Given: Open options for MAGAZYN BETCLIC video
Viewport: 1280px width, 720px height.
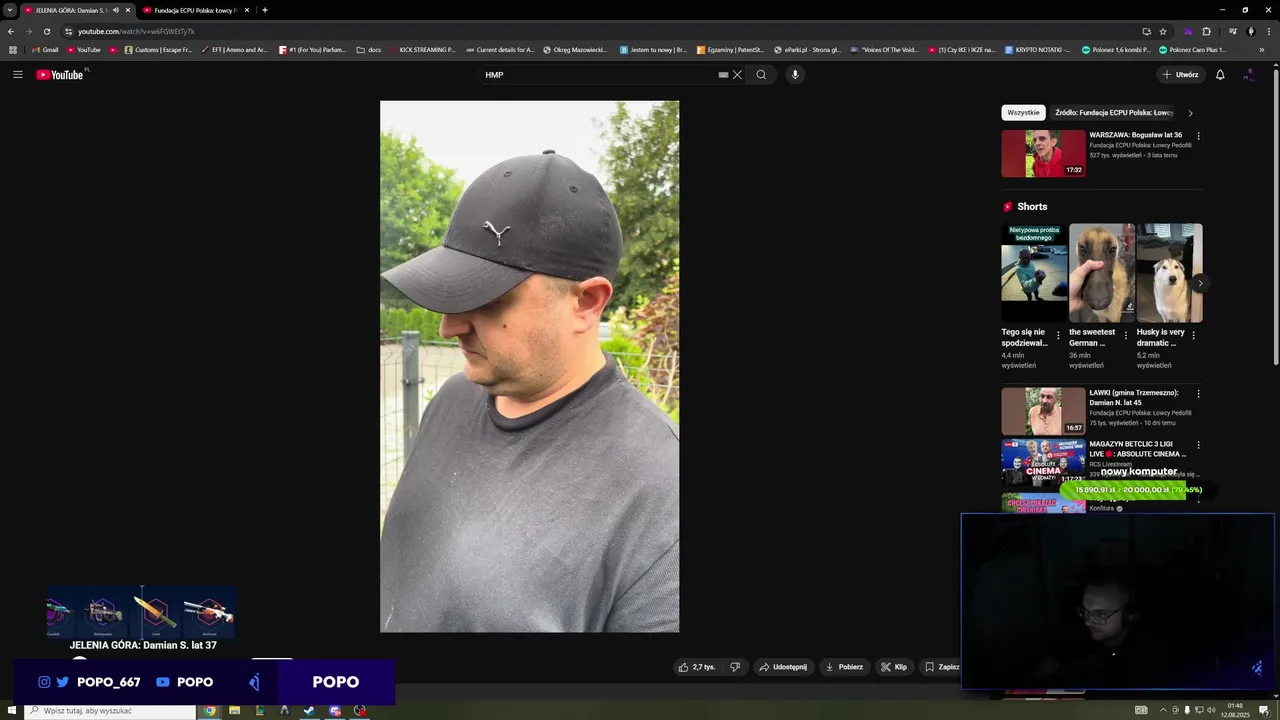Looking at the screenshot, I should (x=1198, y=445).
